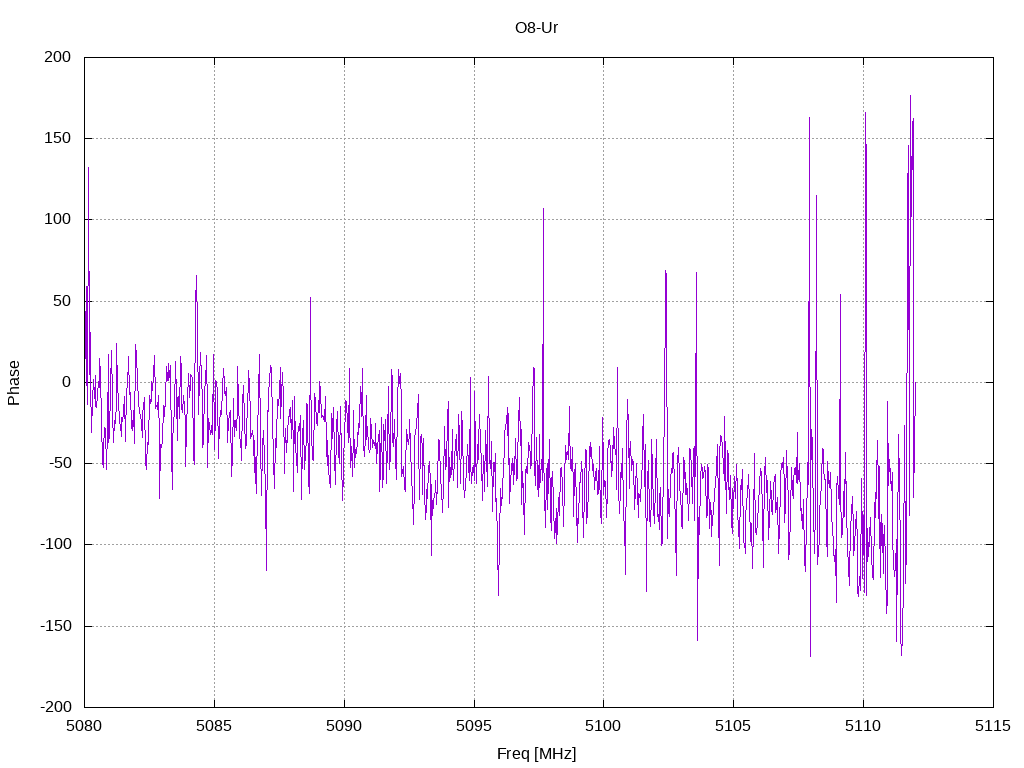Click x-axis tick label 5095
This screenshot has height=768, width=1024.
[x=474, y=726]
